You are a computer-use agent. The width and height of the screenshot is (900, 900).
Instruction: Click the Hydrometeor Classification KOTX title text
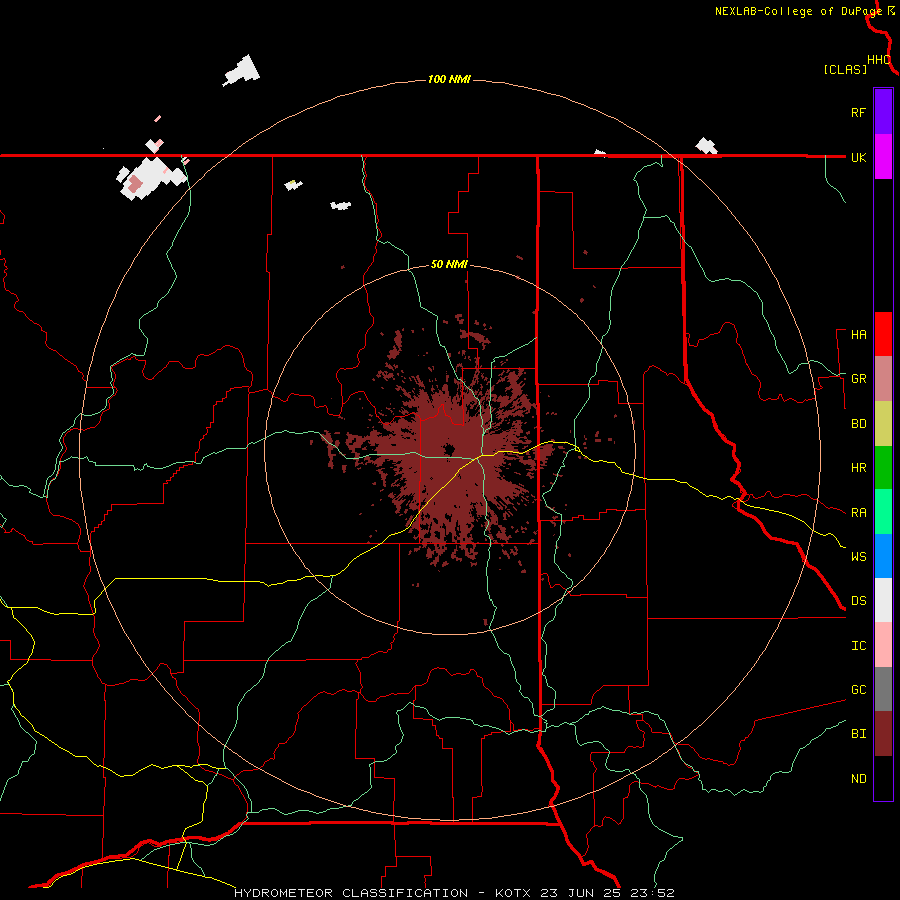(454, 893)
